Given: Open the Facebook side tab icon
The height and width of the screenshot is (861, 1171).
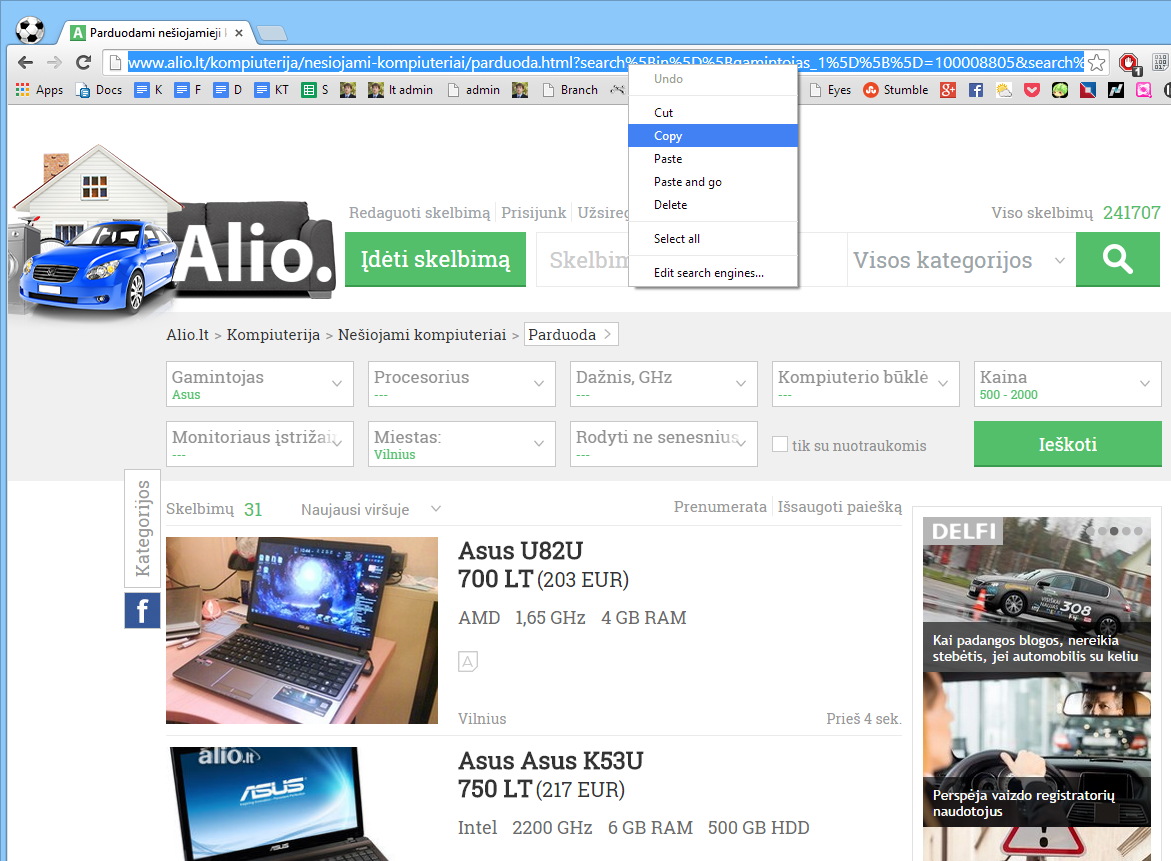Looking at the screenshot, I should tap(142, 611).
